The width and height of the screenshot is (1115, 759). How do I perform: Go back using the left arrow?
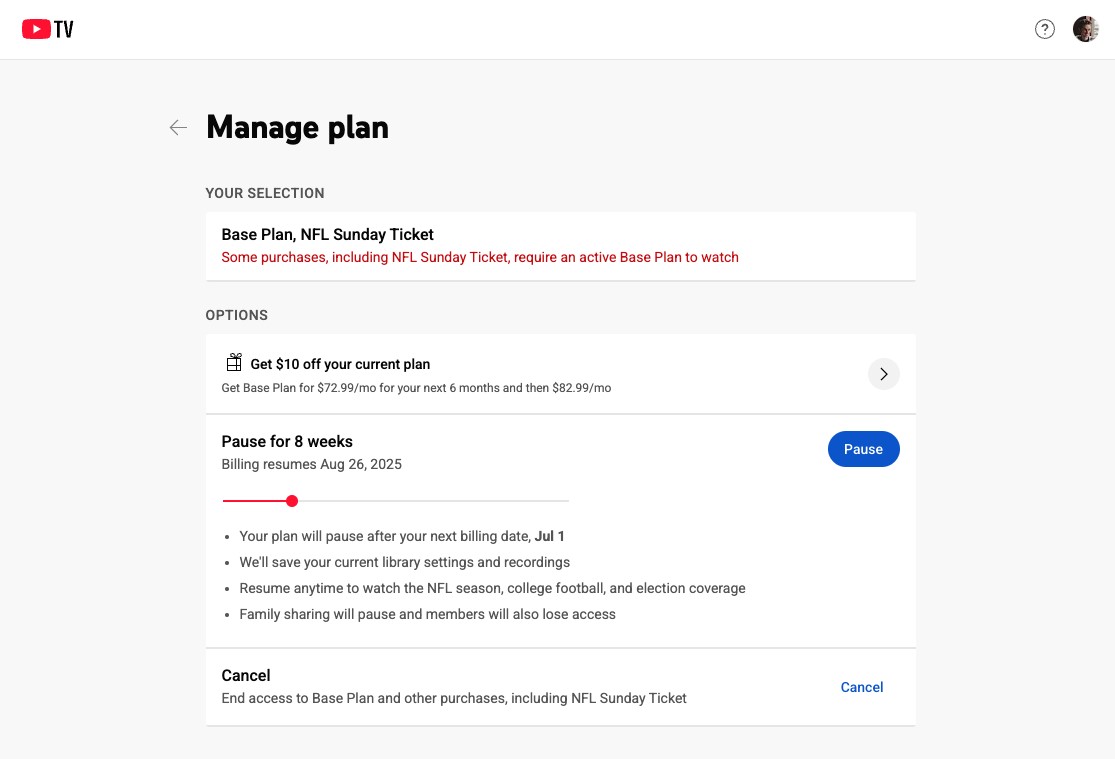178,127
